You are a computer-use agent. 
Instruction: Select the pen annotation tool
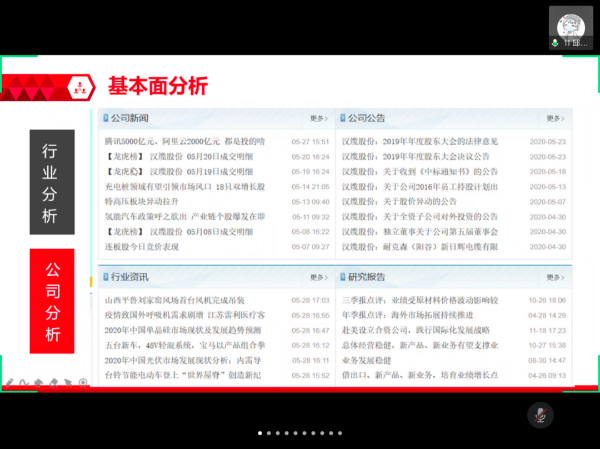tap(10, 382)
